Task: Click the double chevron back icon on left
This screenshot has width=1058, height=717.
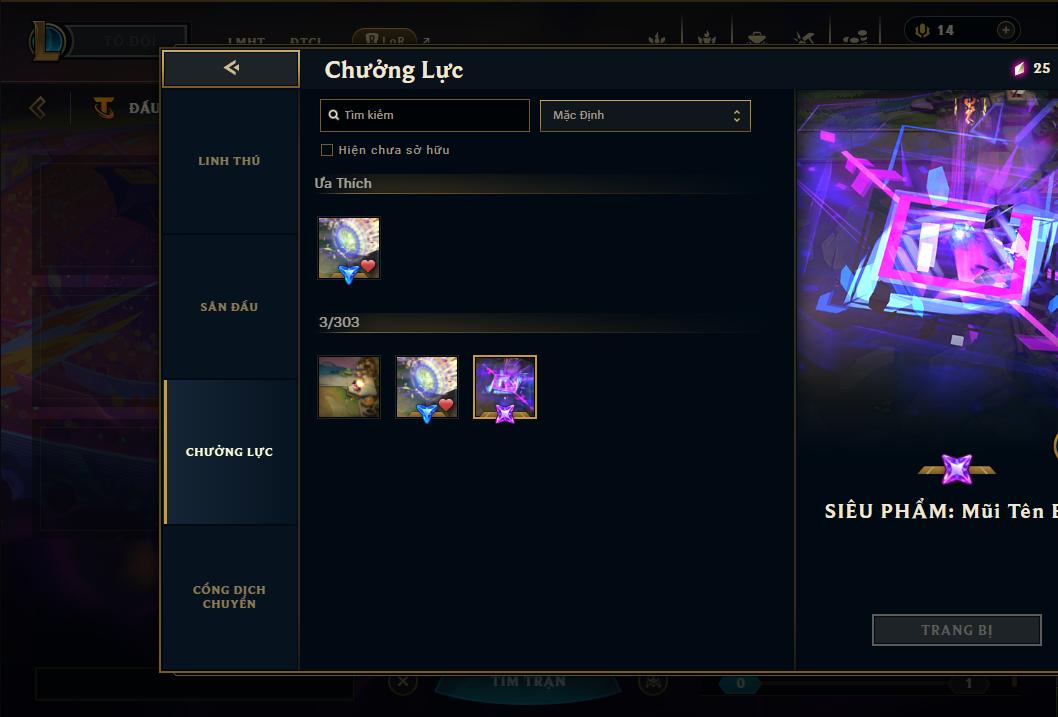Action: (x=38, y=107)
